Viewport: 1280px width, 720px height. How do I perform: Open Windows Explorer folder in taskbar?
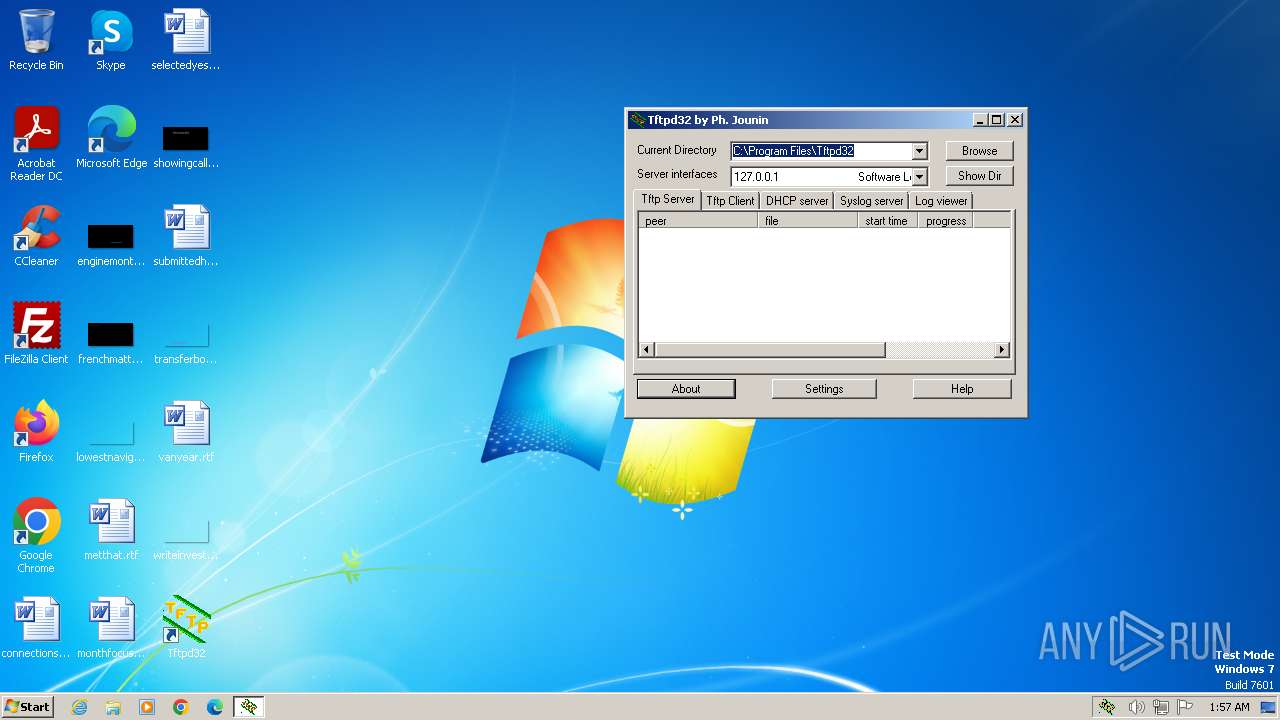[x=113, y=707]
